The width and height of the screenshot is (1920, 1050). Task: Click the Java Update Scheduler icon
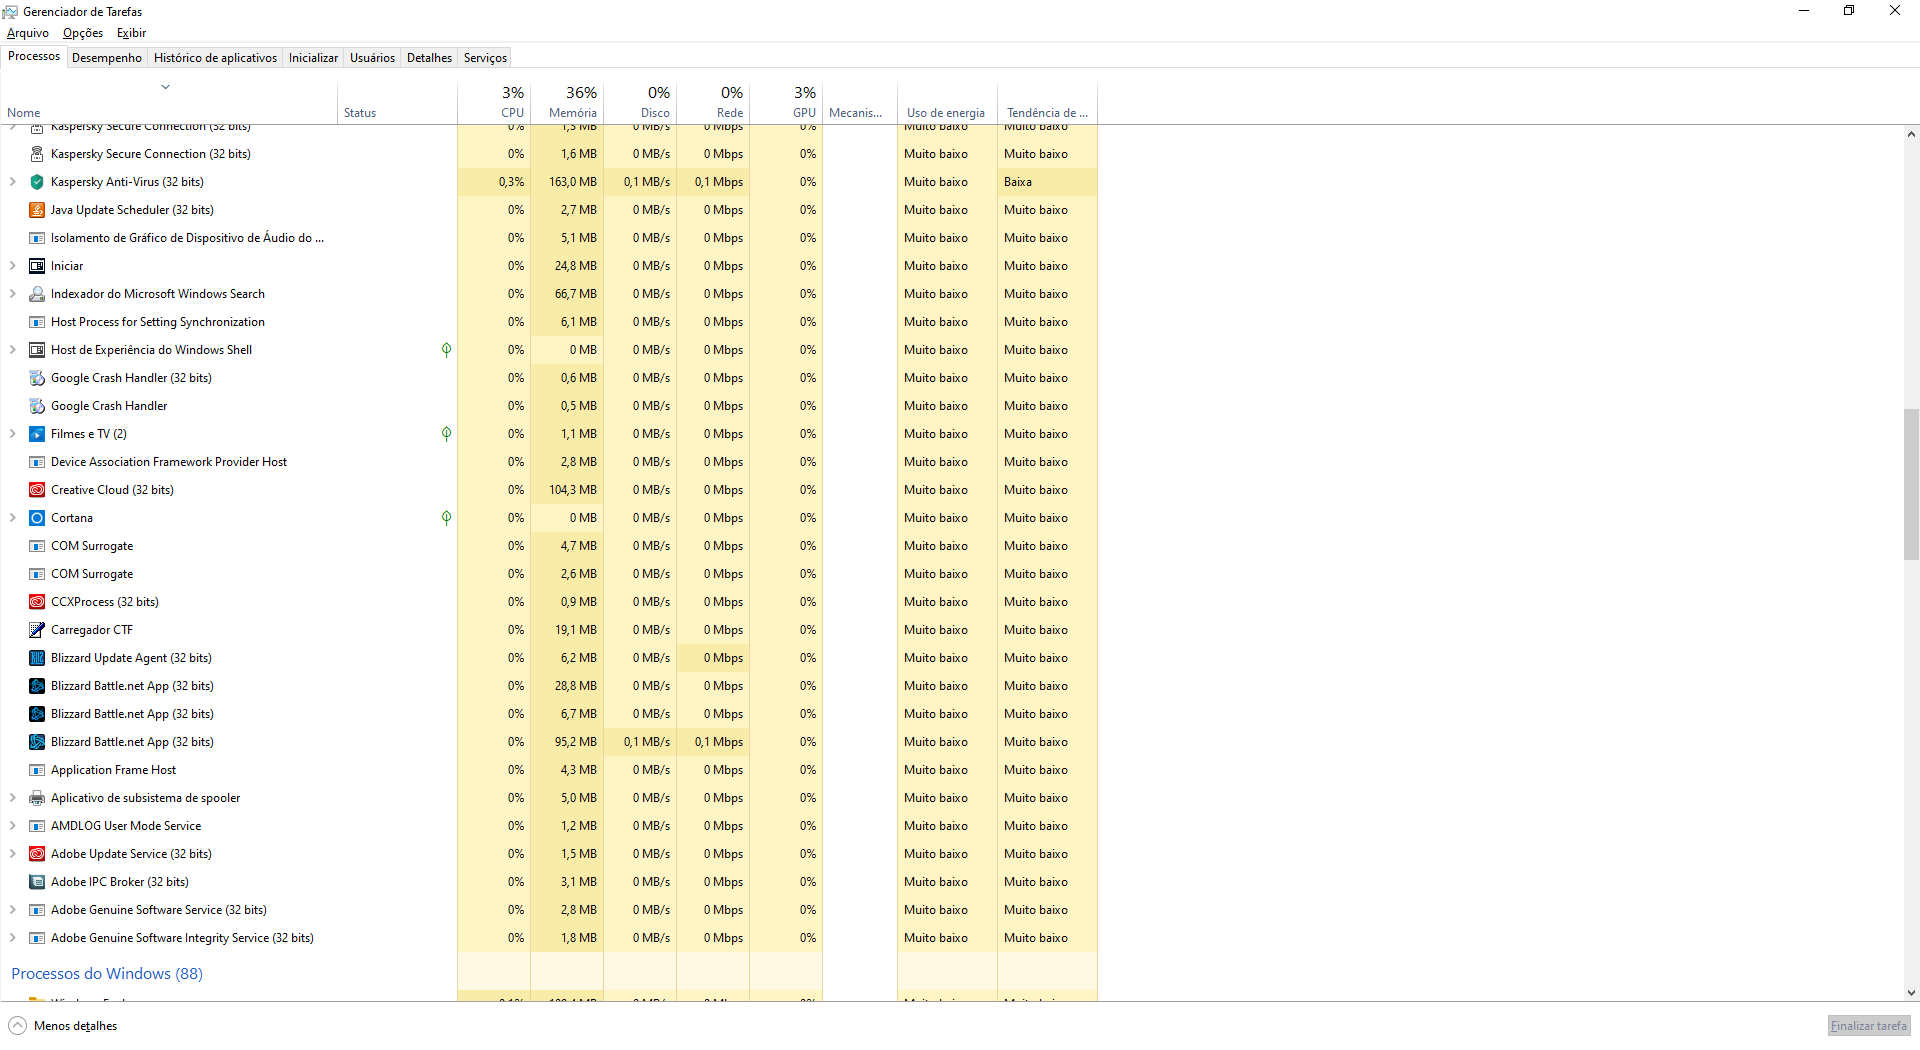click(x=37, y=210)
